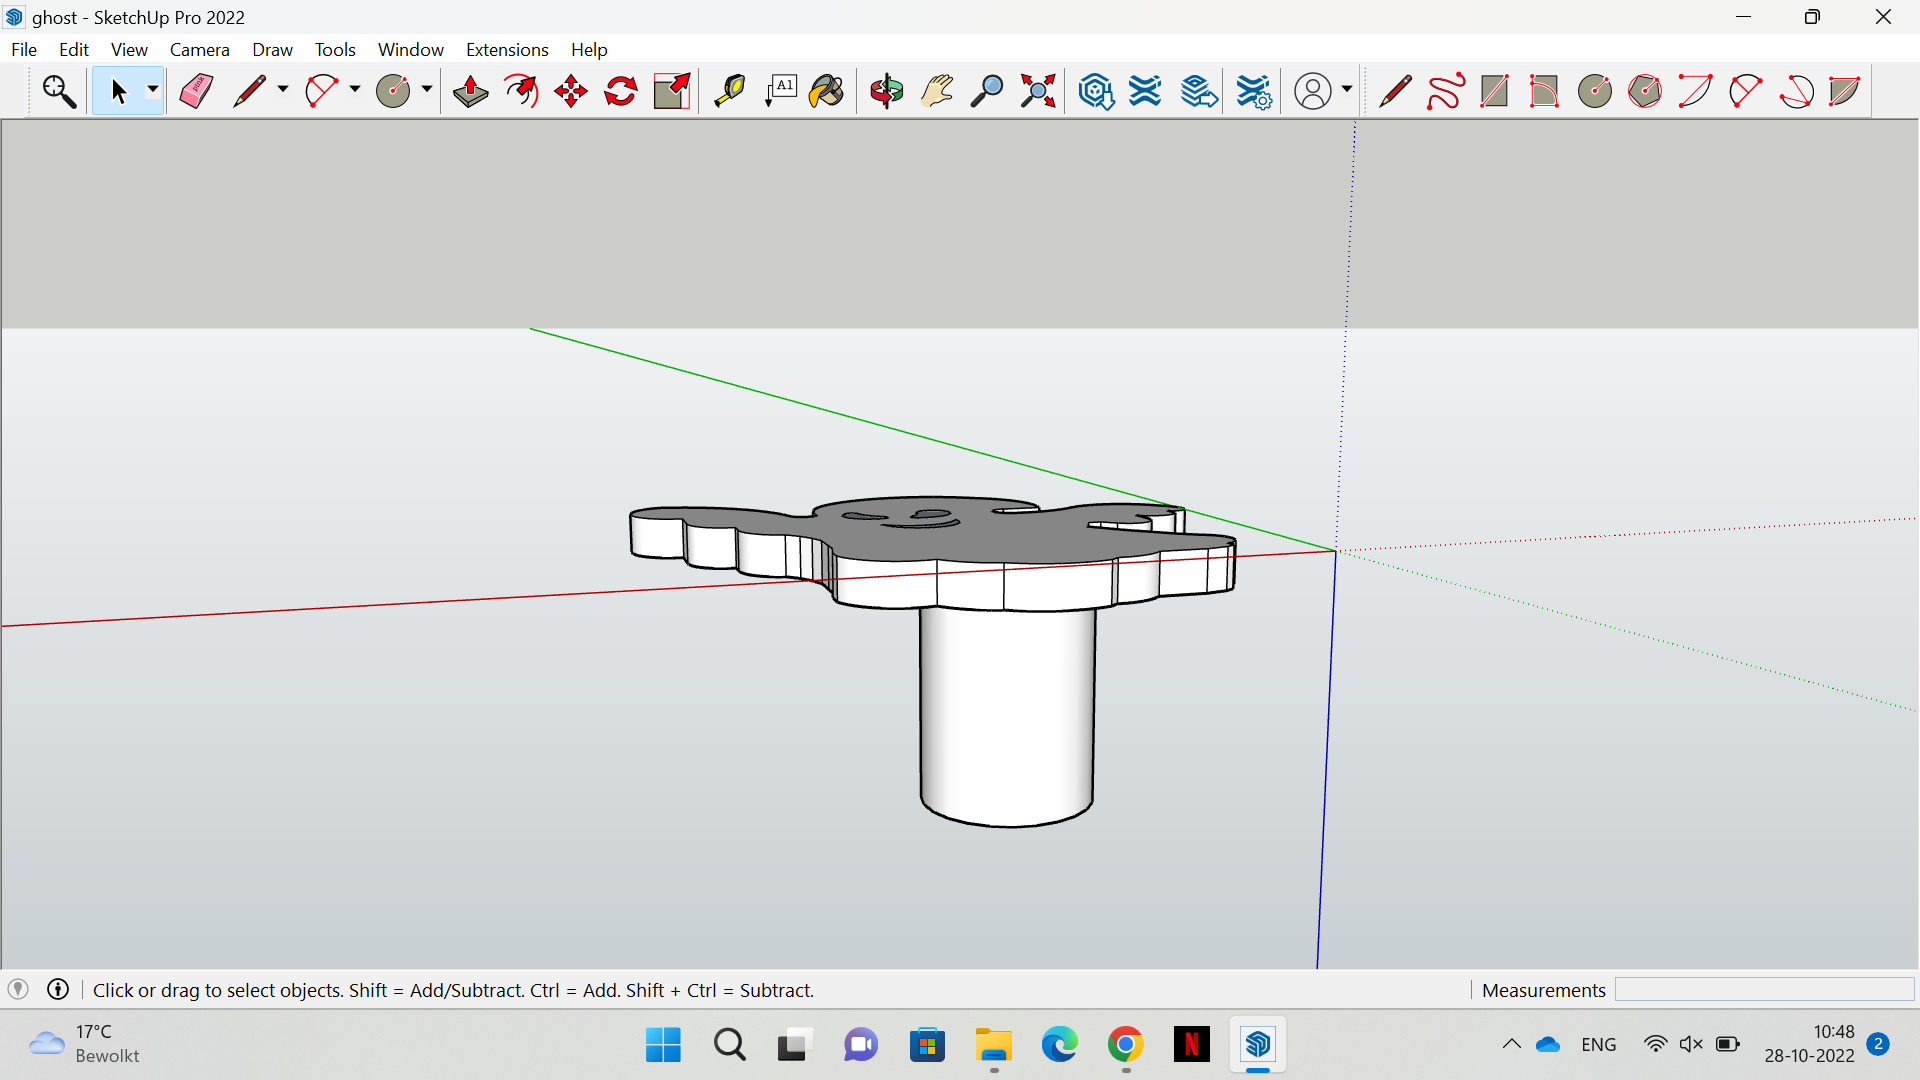This screenshot has height=1080, width=1920.
Task: Open Google Chrome from the taskbar
Action: tap(1125, 1044)
